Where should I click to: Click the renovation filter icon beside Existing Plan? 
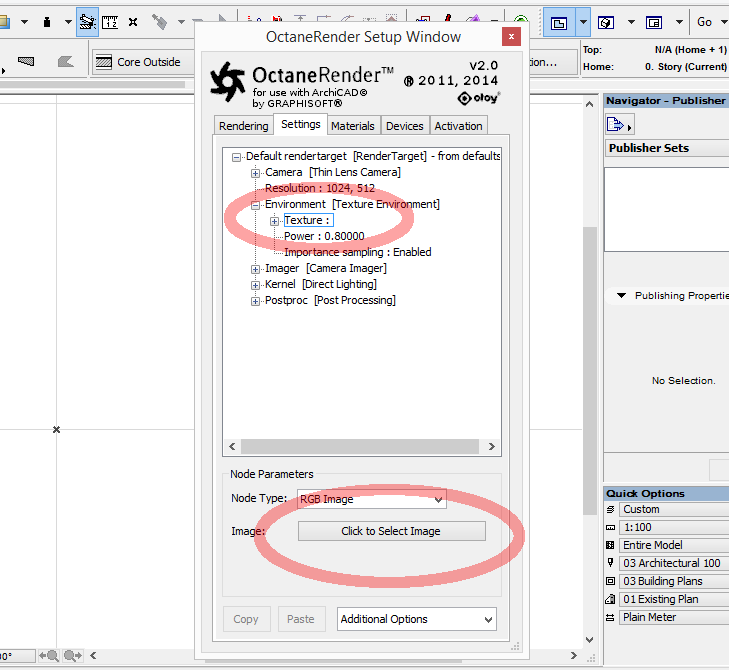610,599
